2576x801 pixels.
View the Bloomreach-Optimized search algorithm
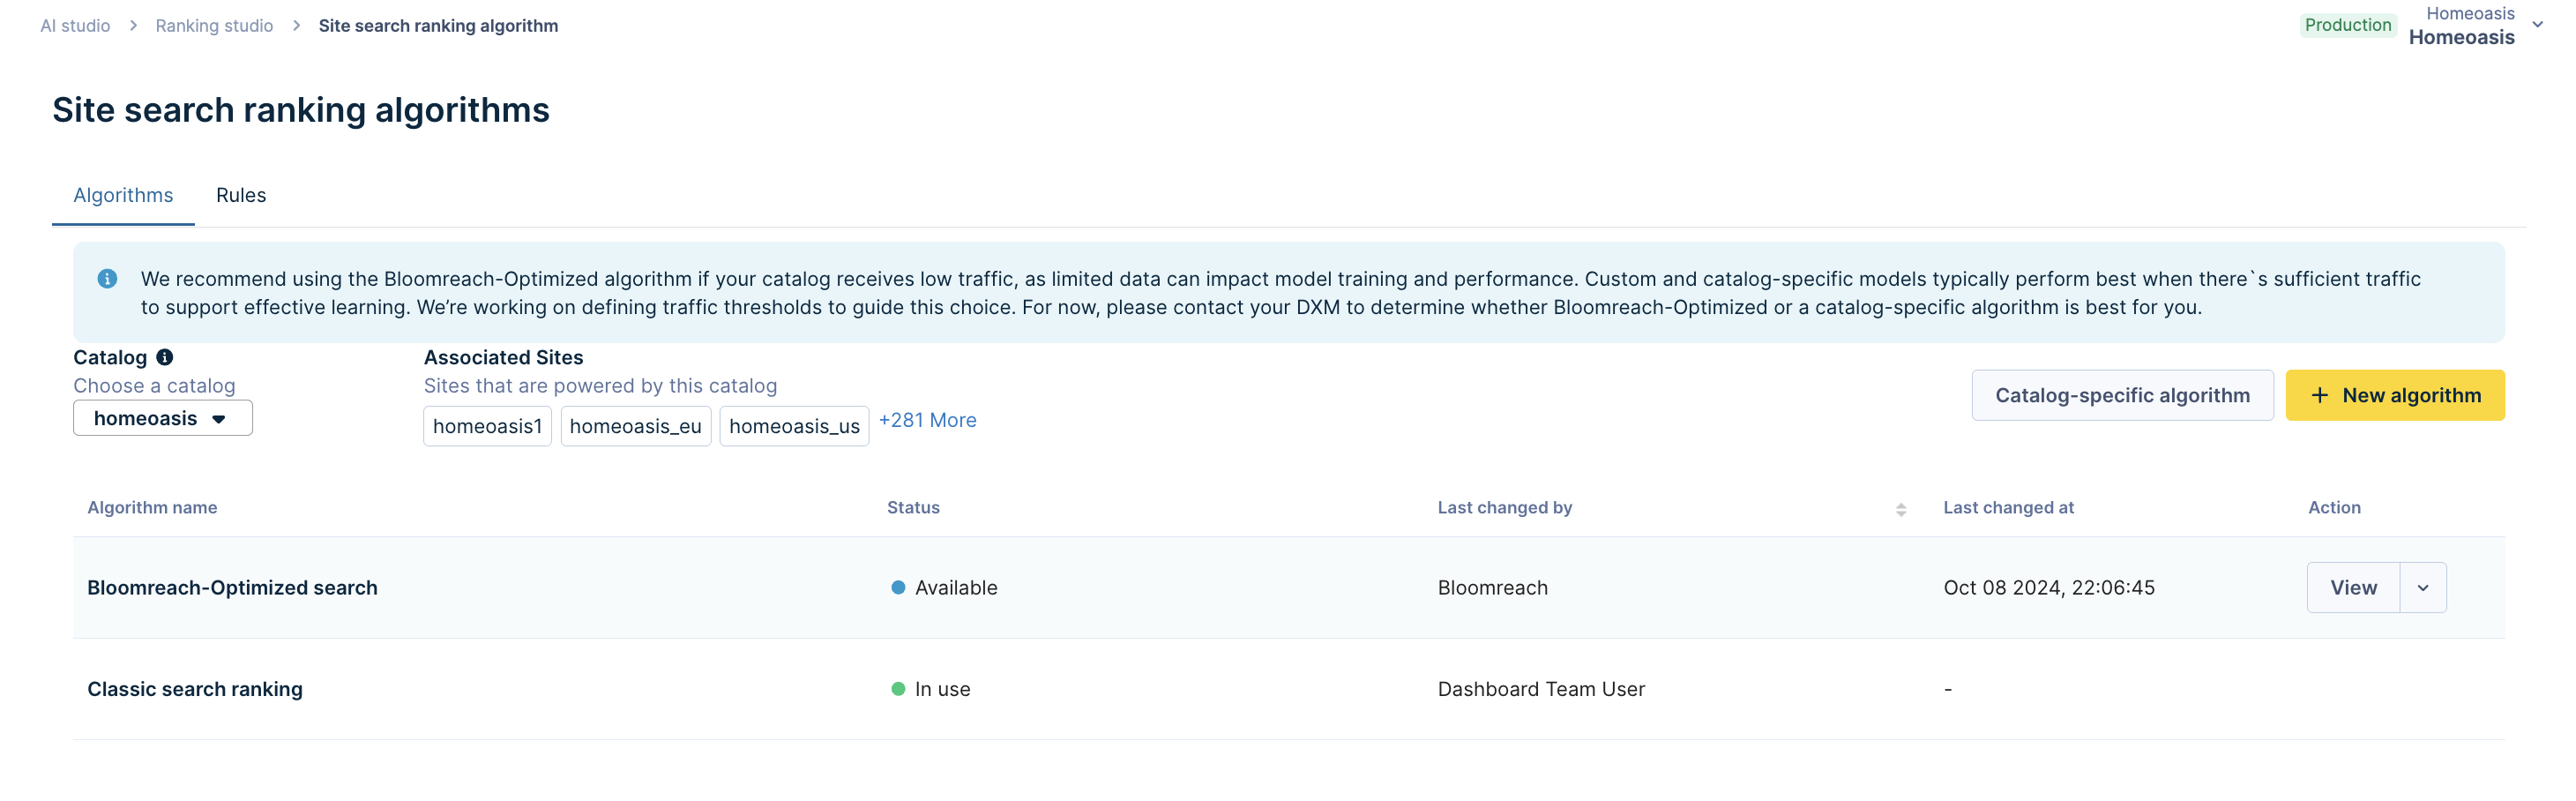click(x=2353, y=588)
